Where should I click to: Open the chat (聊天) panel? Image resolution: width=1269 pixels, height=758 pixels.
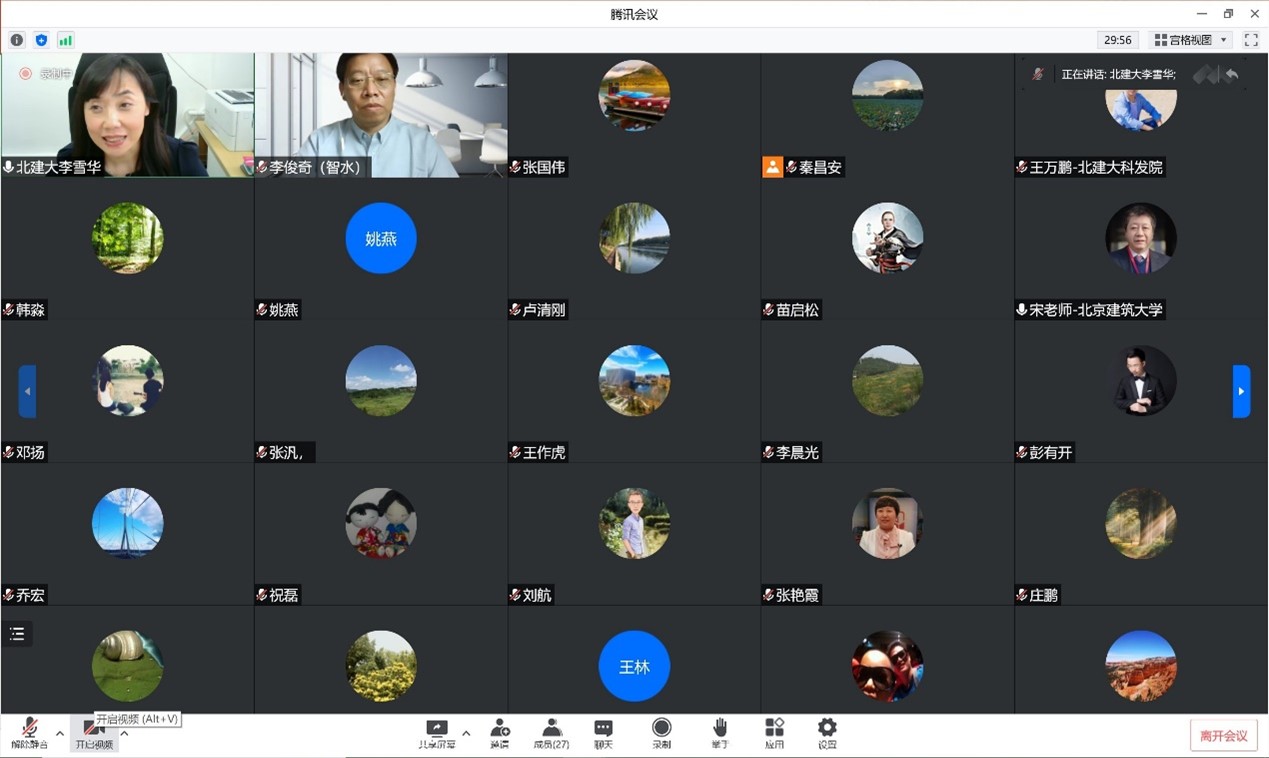click(603, 733)
